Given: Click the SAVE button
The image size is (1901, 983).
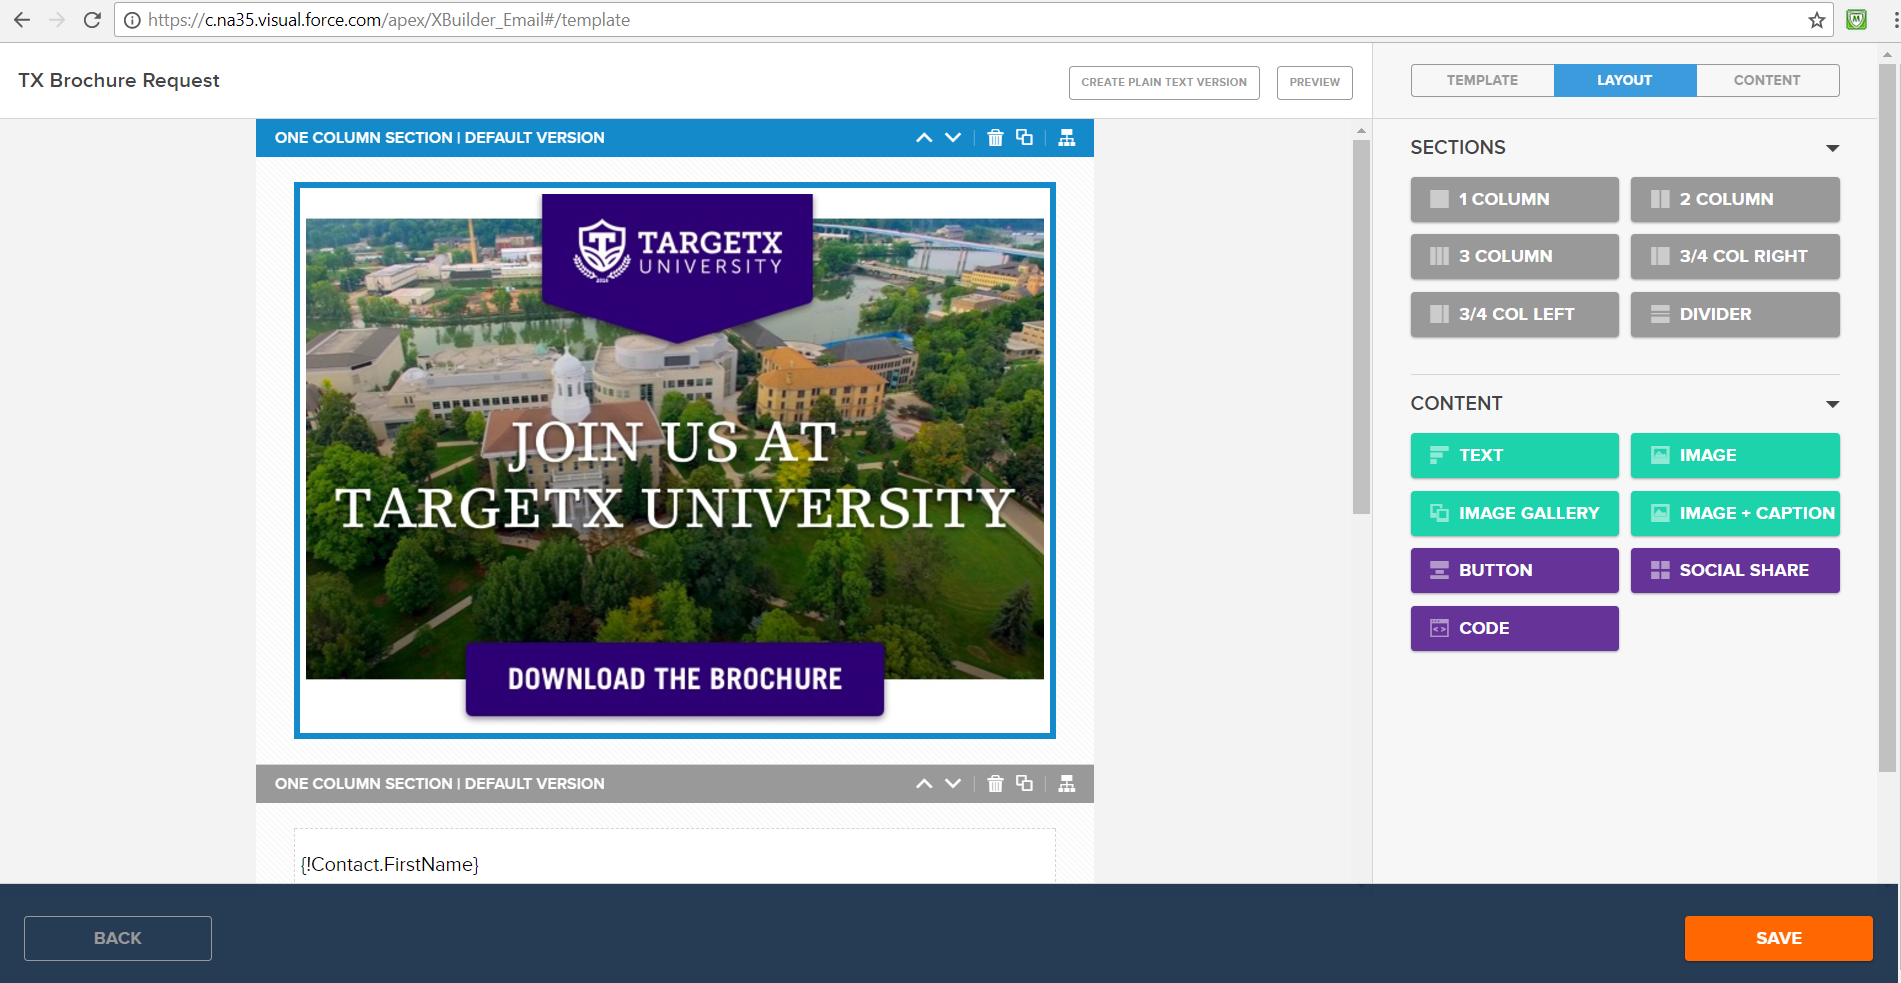Looking at the screenshot, I should 1778,938.
